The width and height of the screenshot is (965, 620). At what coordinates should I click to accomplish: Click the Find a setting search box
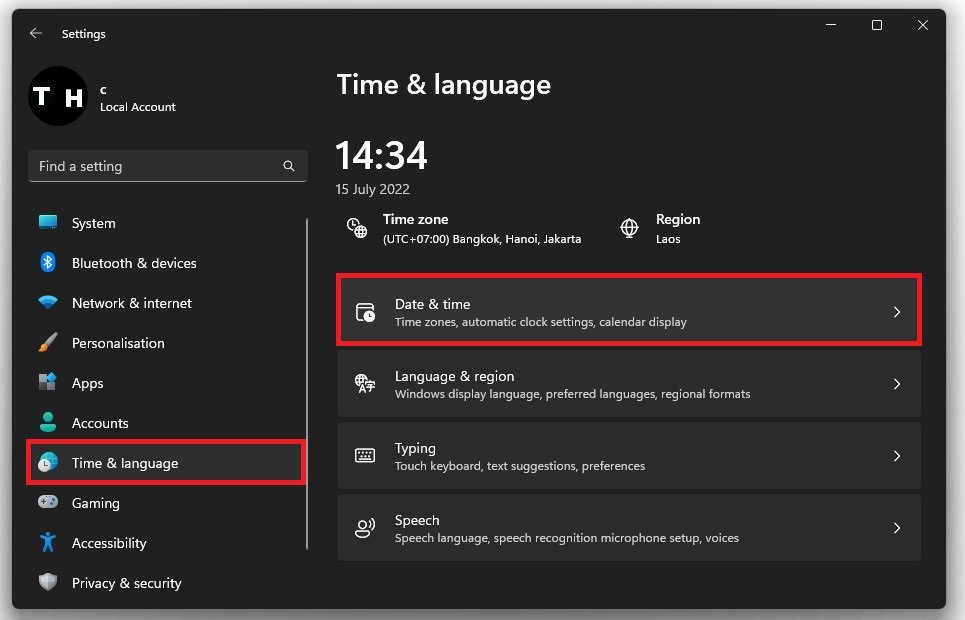click(167, 166)
